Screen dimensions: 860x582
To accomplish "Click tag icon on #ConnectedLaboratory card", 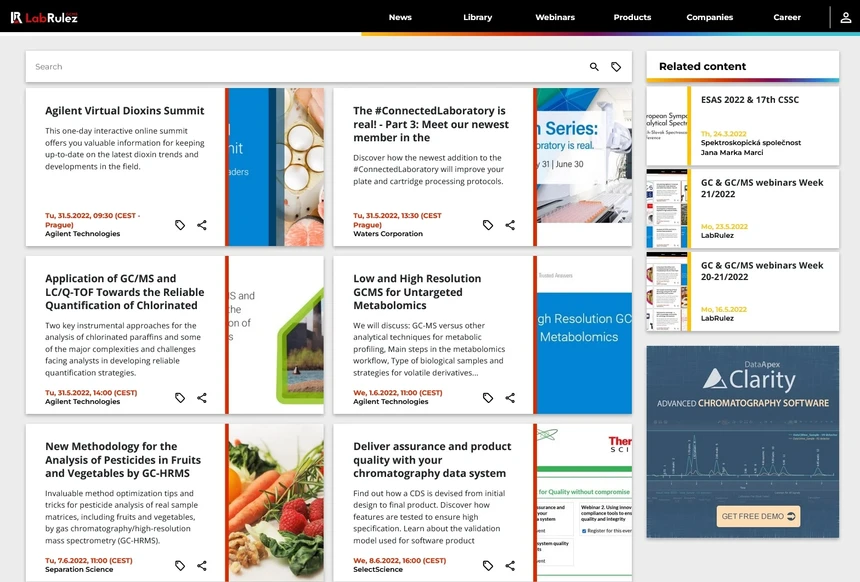I will point(488,225).
